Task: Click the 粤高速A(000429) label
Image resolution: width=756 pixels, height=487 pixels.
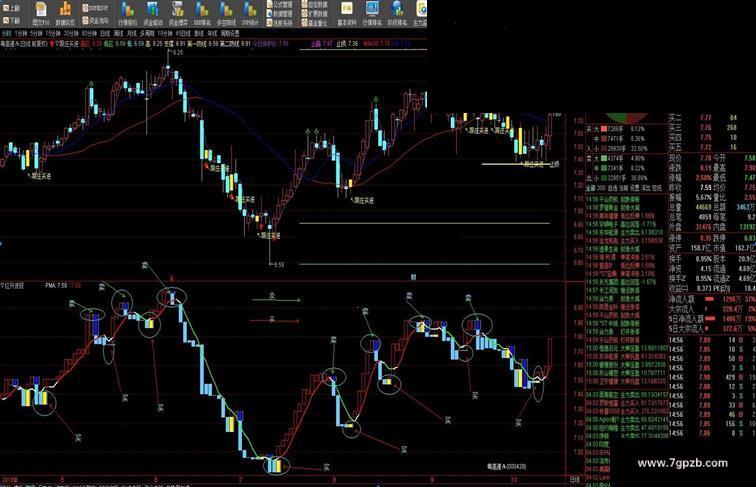Action: click(x=506, y=467)
